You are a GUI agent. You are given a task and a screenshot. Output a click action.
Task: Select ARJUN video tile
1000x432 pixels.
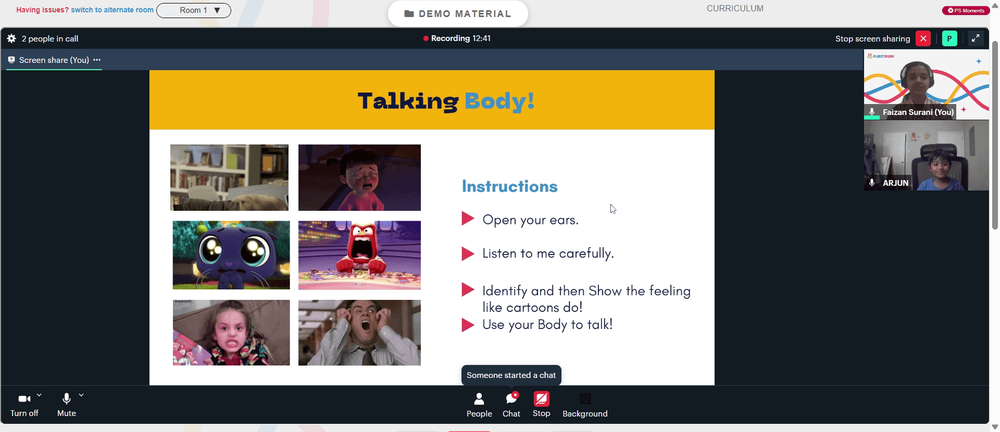pos(926,155)
